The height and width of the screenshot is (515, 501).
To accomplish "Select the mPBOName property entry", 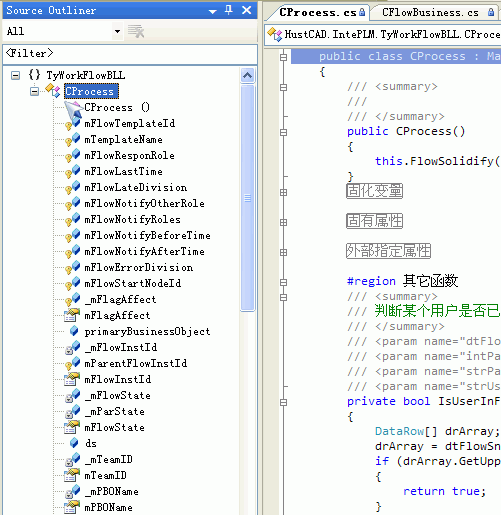I will 108,507.
